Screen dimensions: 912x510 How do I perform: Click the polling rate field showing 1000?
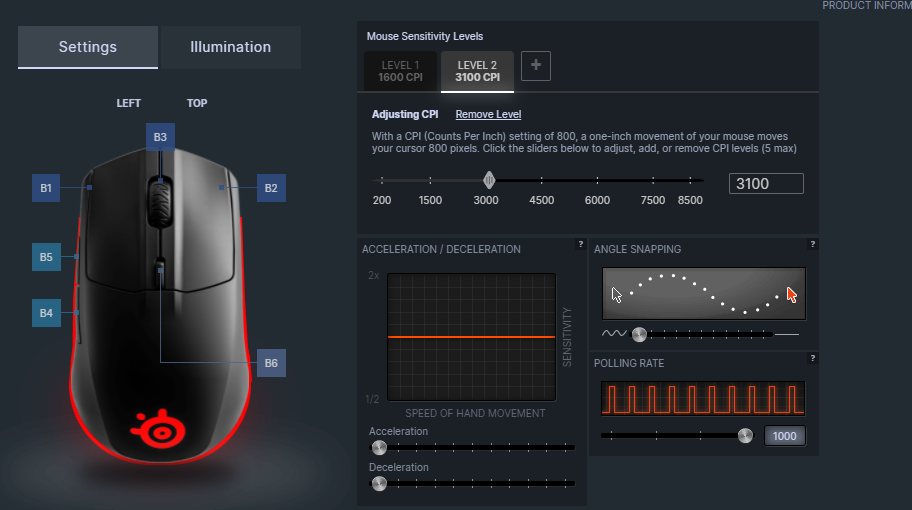click(x=785, y=436)
